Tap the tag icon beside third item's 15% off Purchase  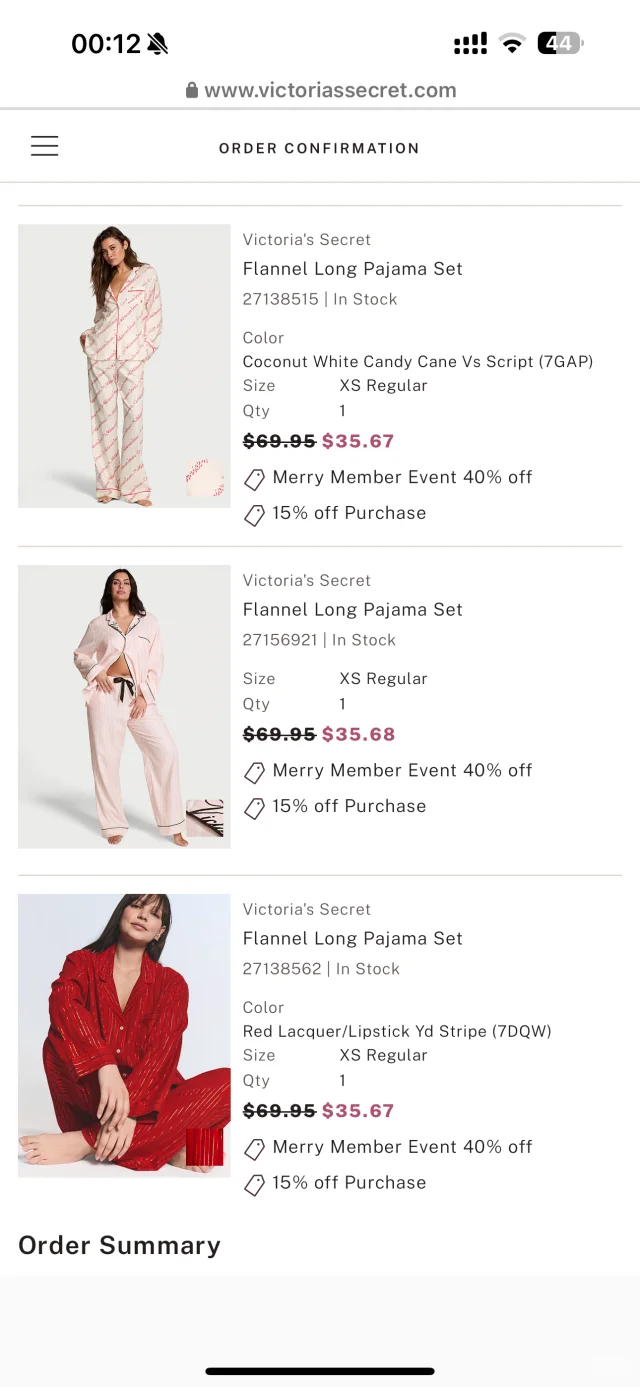pos(255,1184)
